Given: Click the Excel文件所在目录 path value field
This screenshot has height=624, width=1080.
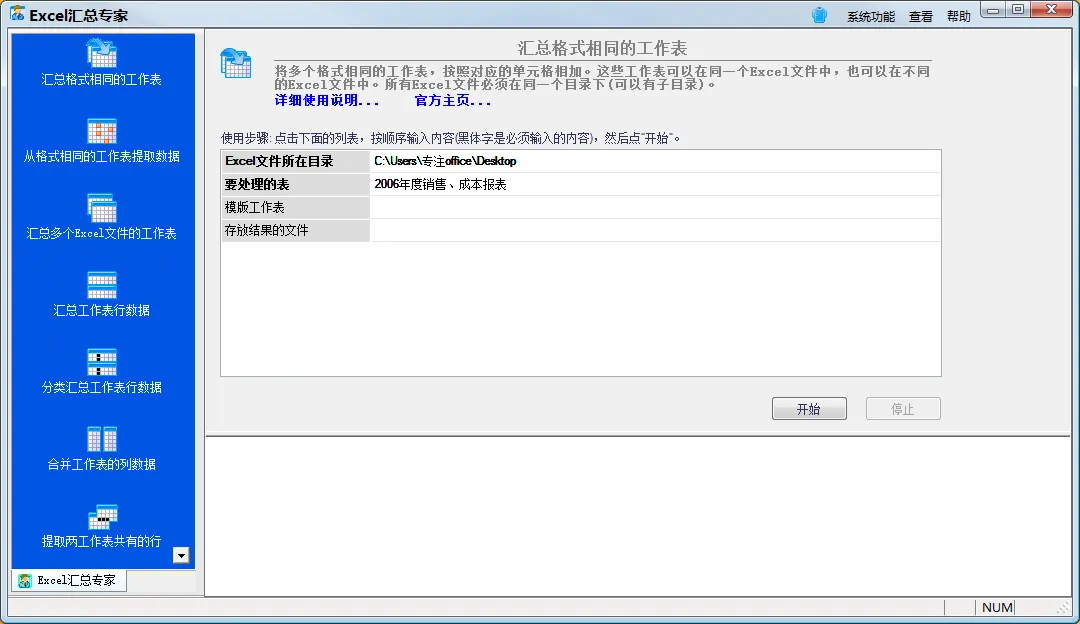Looking at the screenshot, I should pyautogui.click(x=655, y=161).
